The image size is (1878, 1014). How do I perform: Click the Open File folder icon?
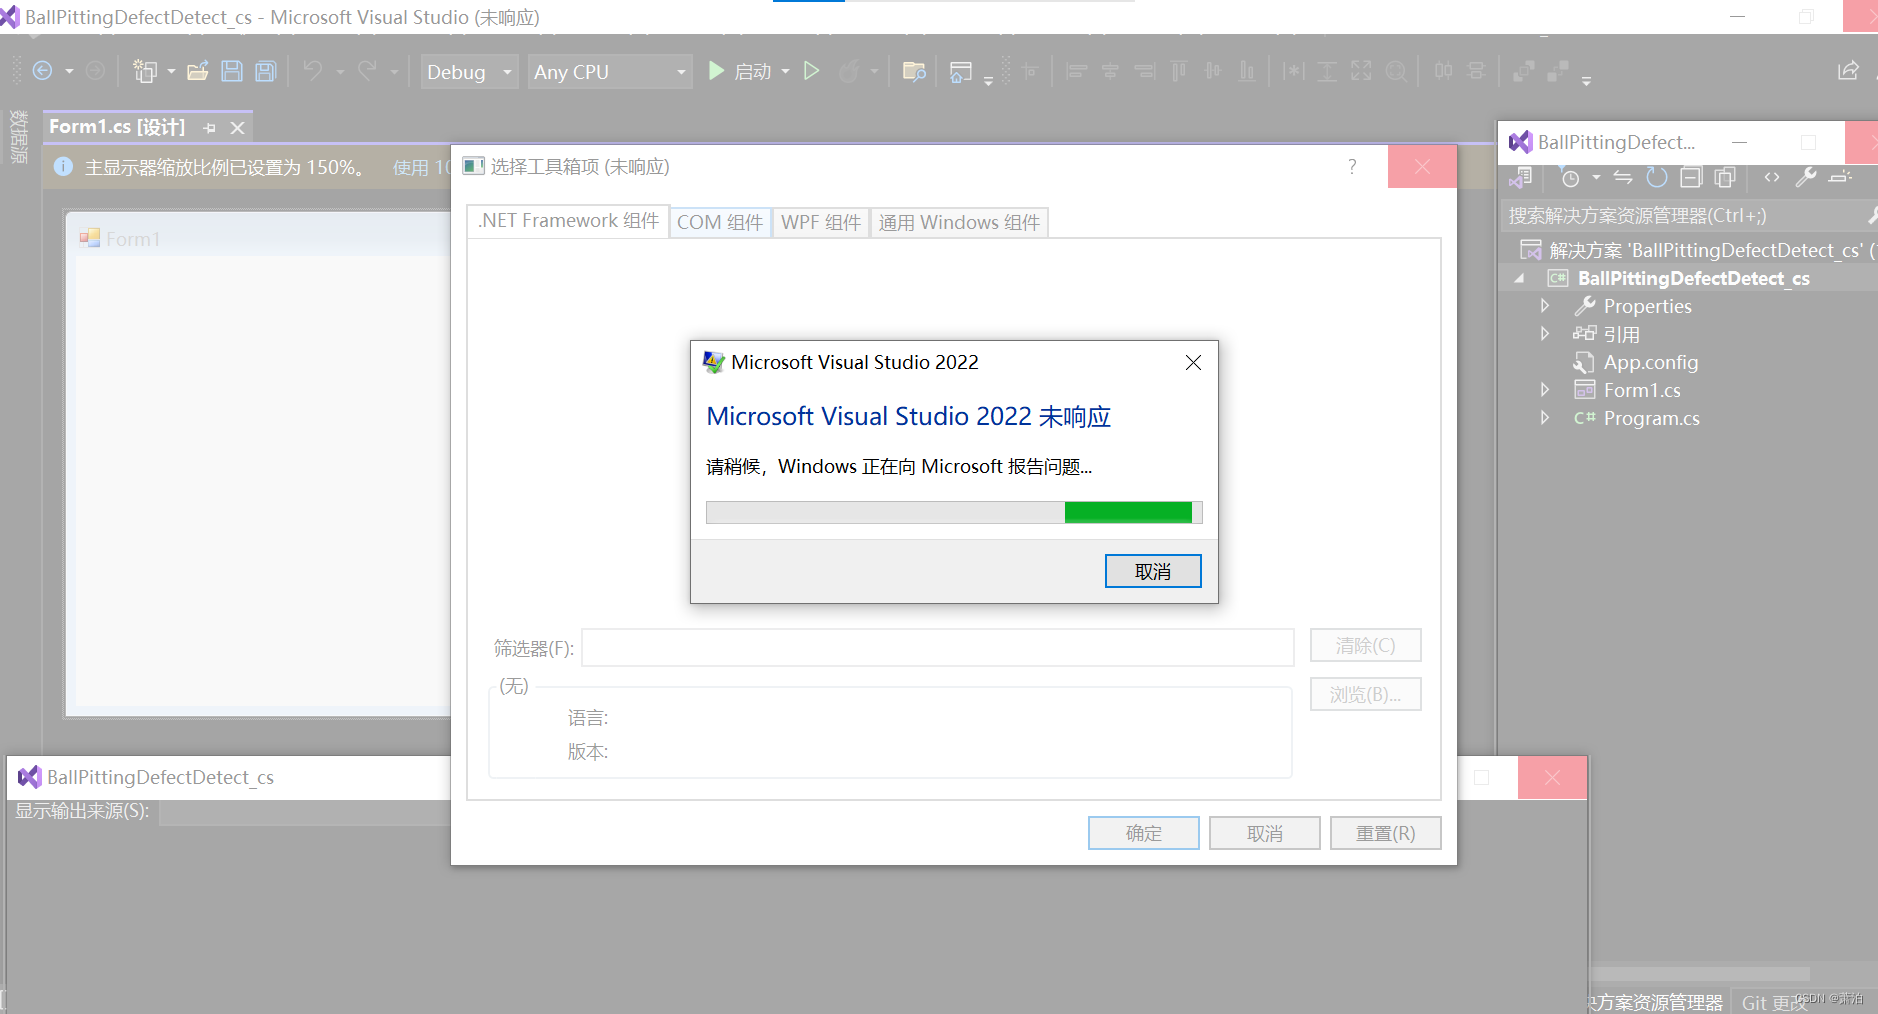click(x=198, y=71)
